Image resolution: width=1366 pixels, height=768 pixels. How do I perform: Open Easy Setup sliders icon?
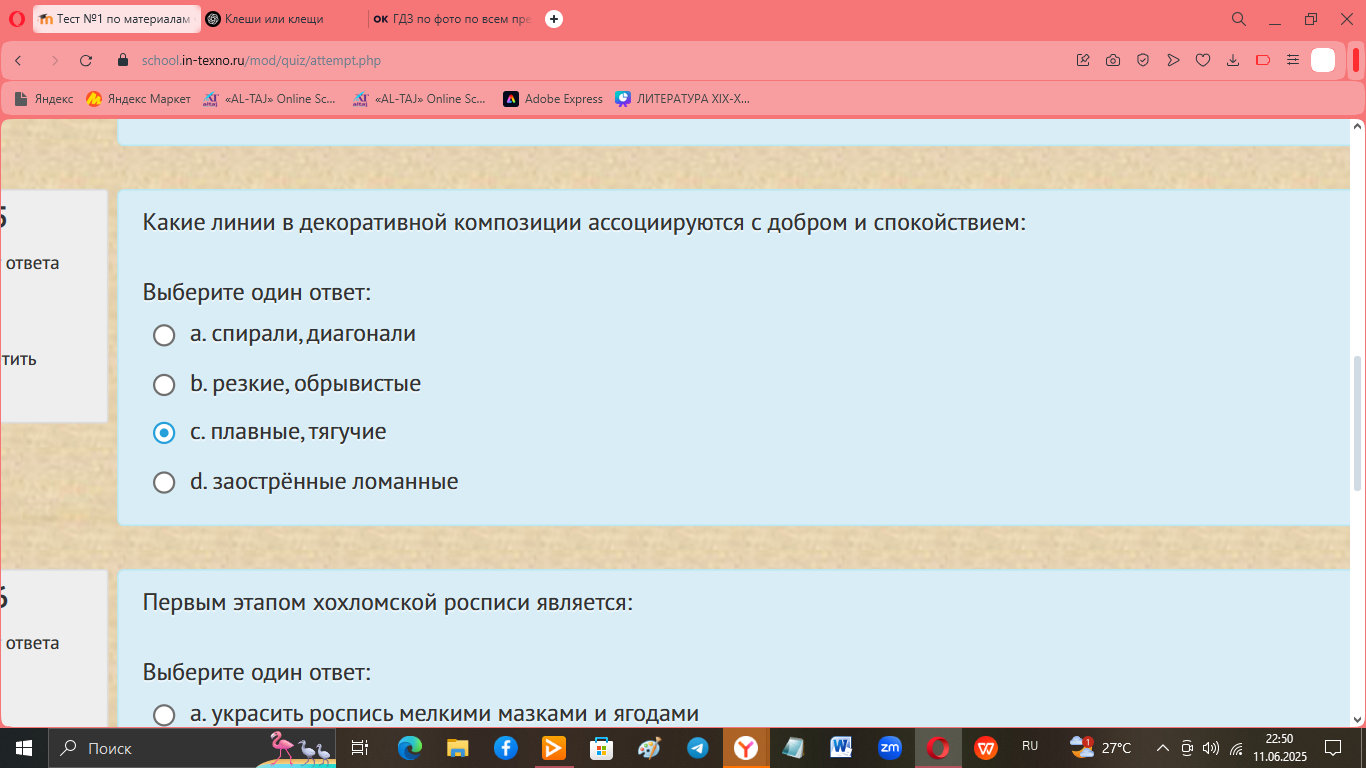(x=1293, y=60)
